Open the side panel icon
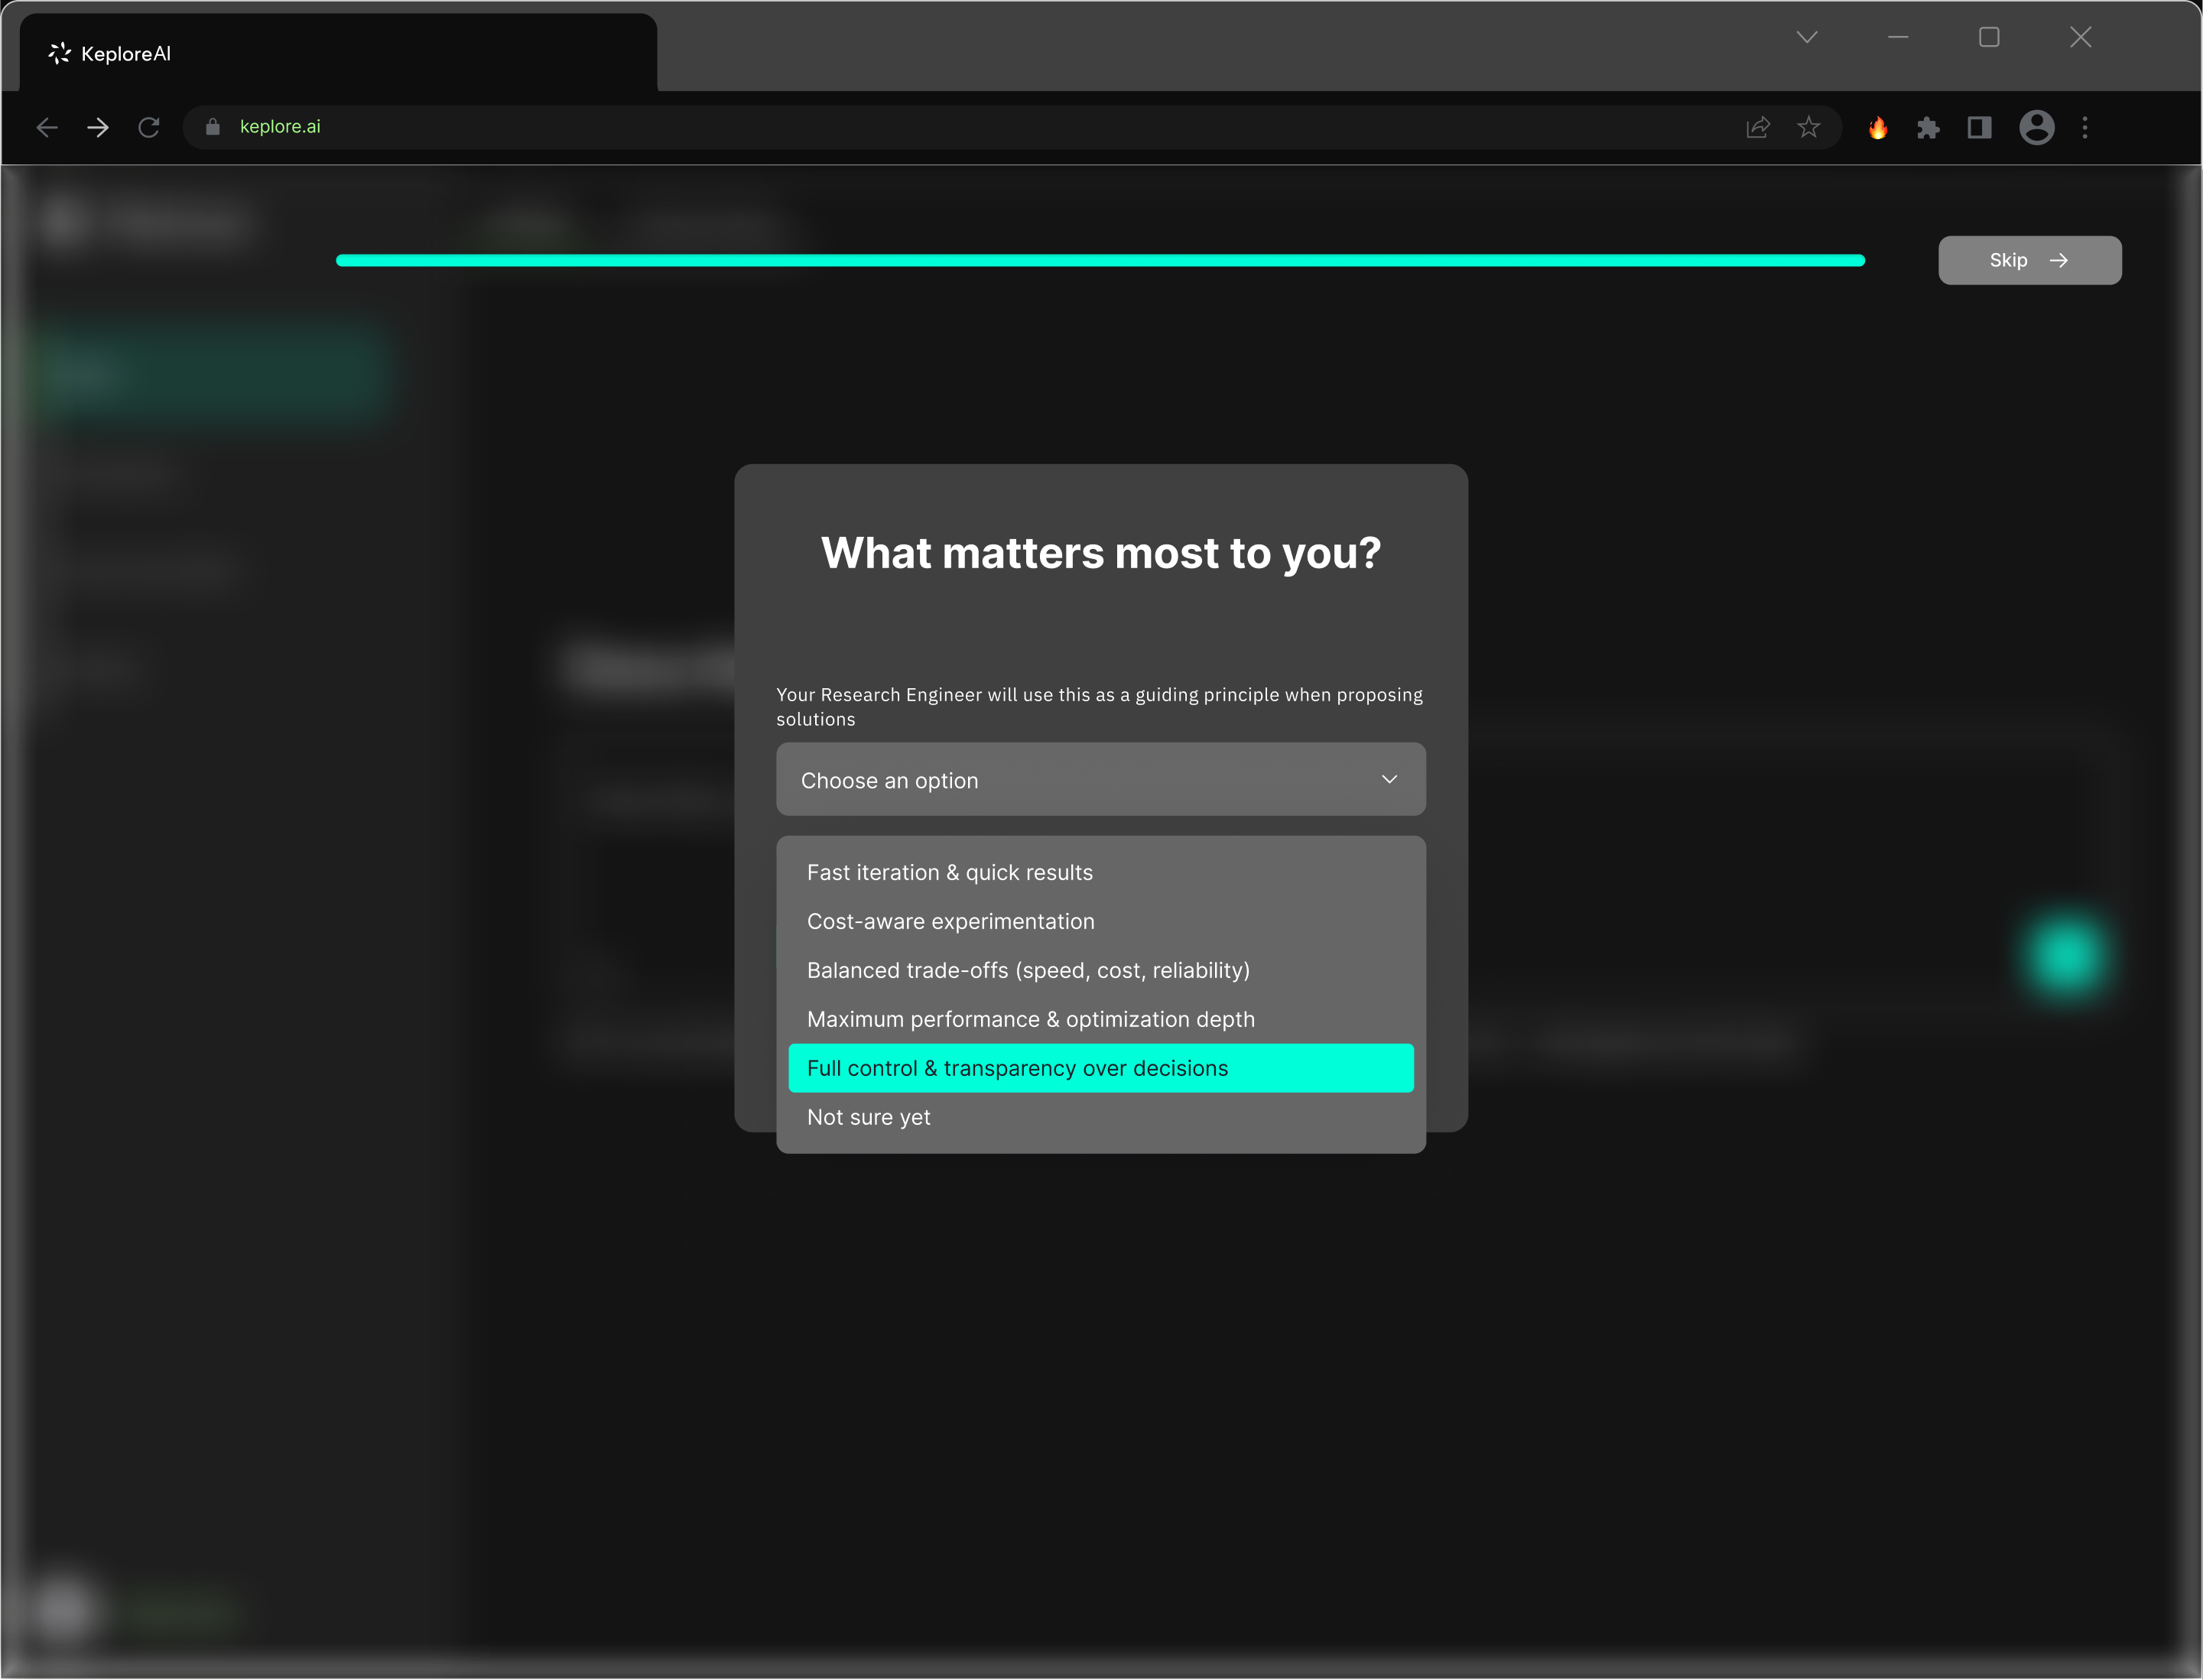This screenshot has height=1680, width=2203. (1980, 128)
